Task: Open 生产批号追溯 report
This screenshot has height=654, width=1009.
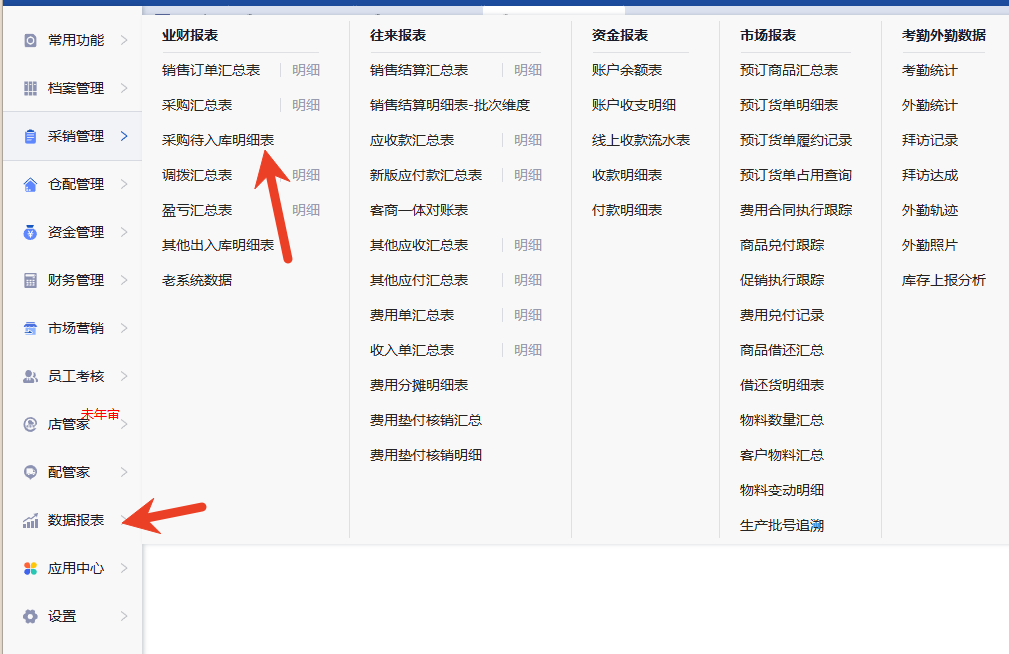Action: tap(781, 525)
